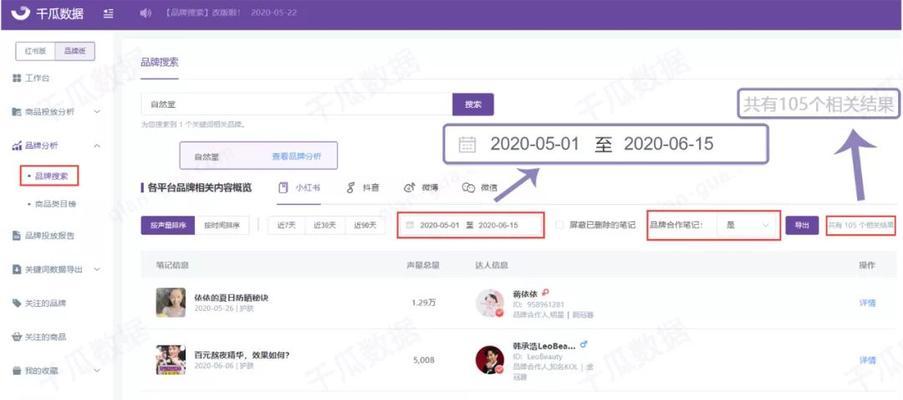Collapse the sidebar with the menu fold icon

point(108,13)
